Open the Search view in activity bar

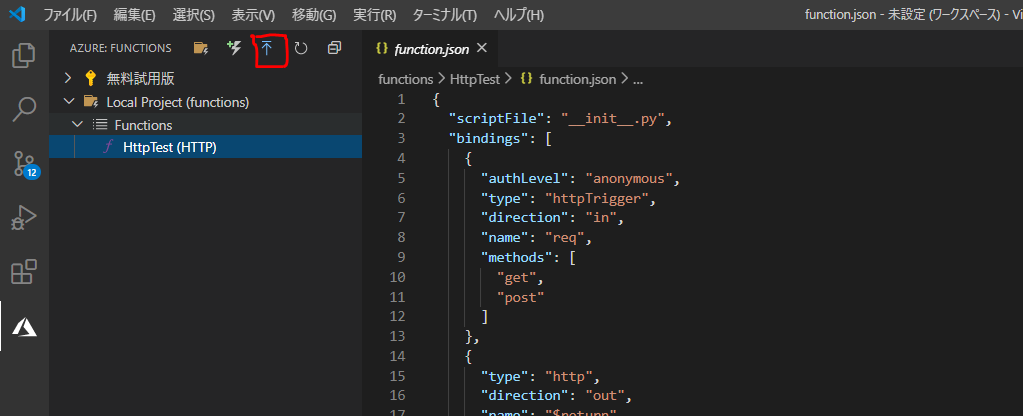24,110
